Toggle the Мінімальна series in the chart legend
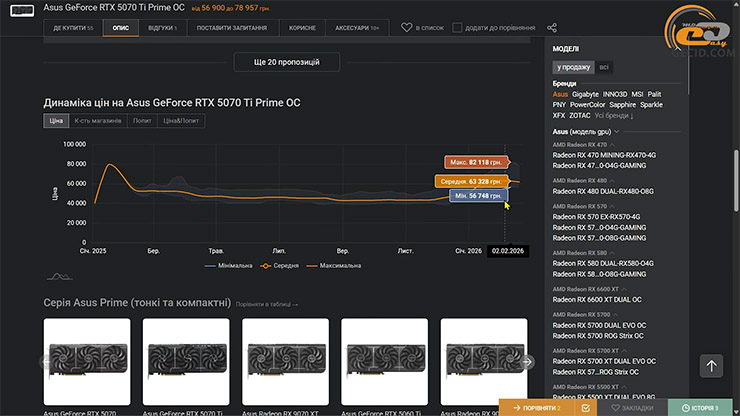Image resolution: width=740 pixels, height=416 pixels. [236, 266]
